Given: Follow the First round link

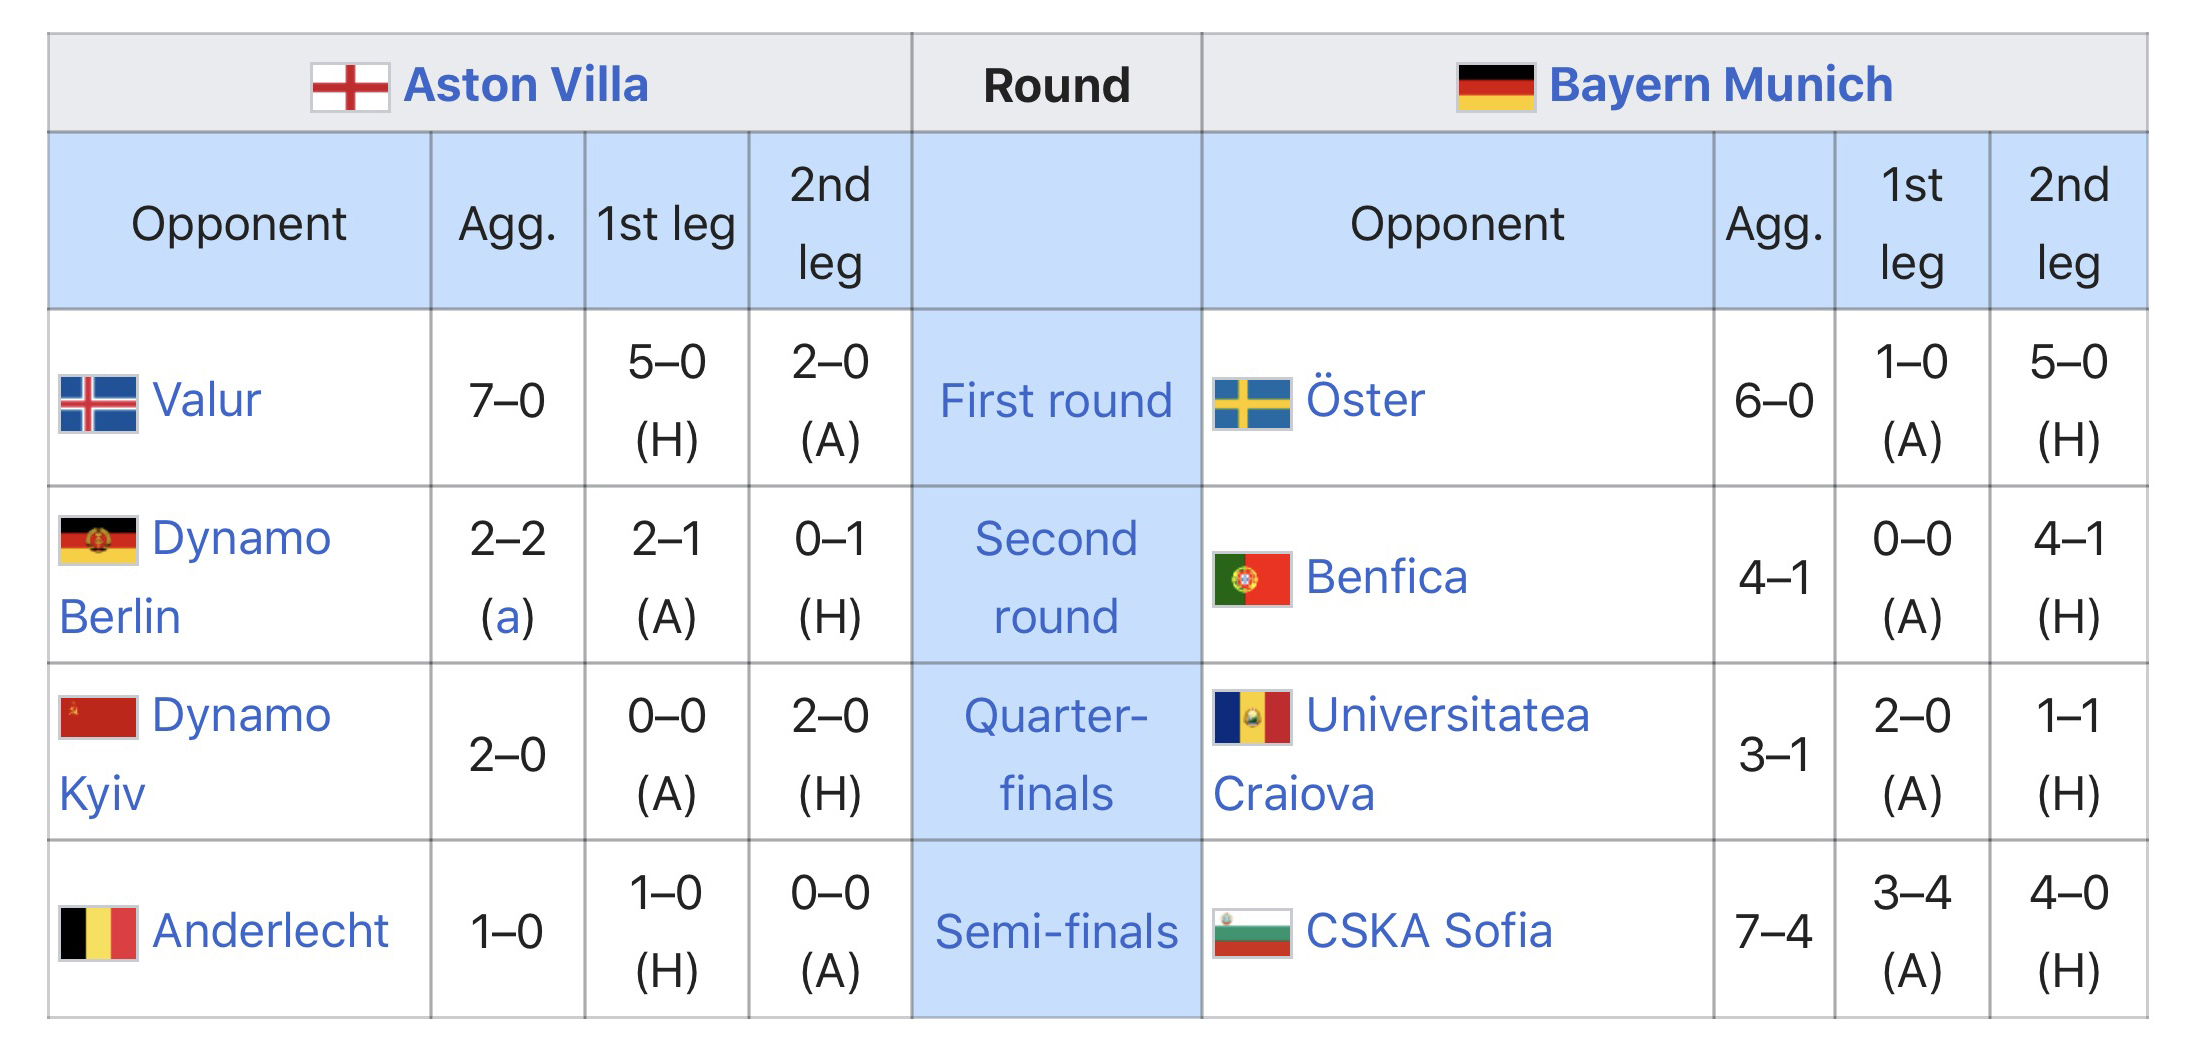Looking at the screenshot, I should point(1056,401).
